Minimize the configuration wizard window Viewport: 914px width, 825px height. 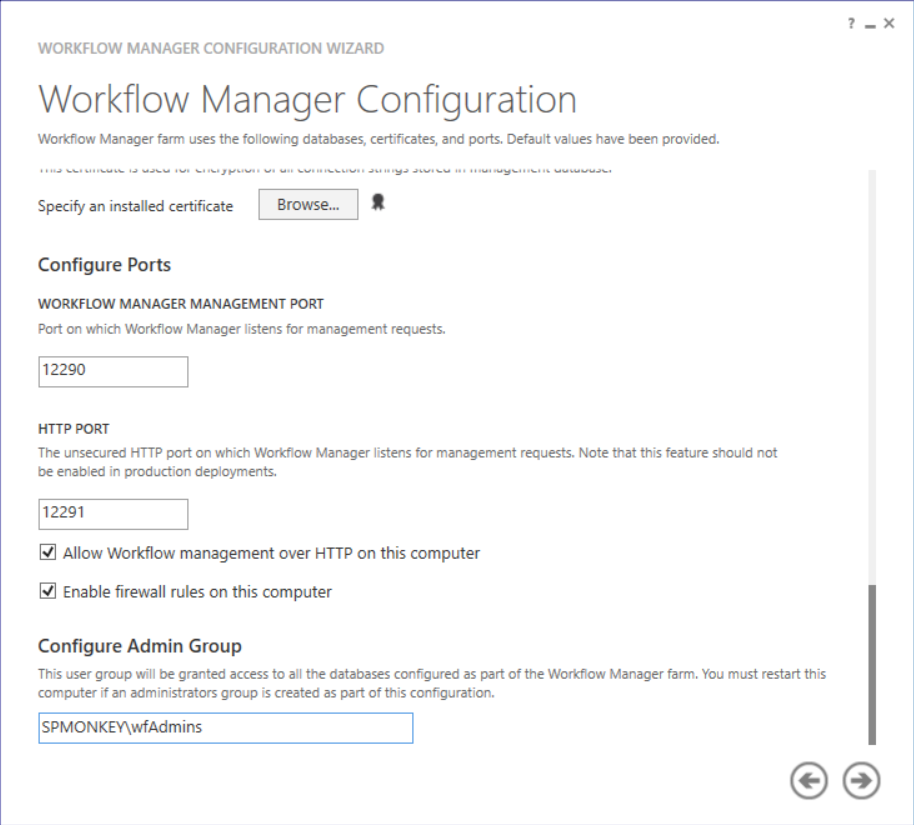[x=870, y=24]
